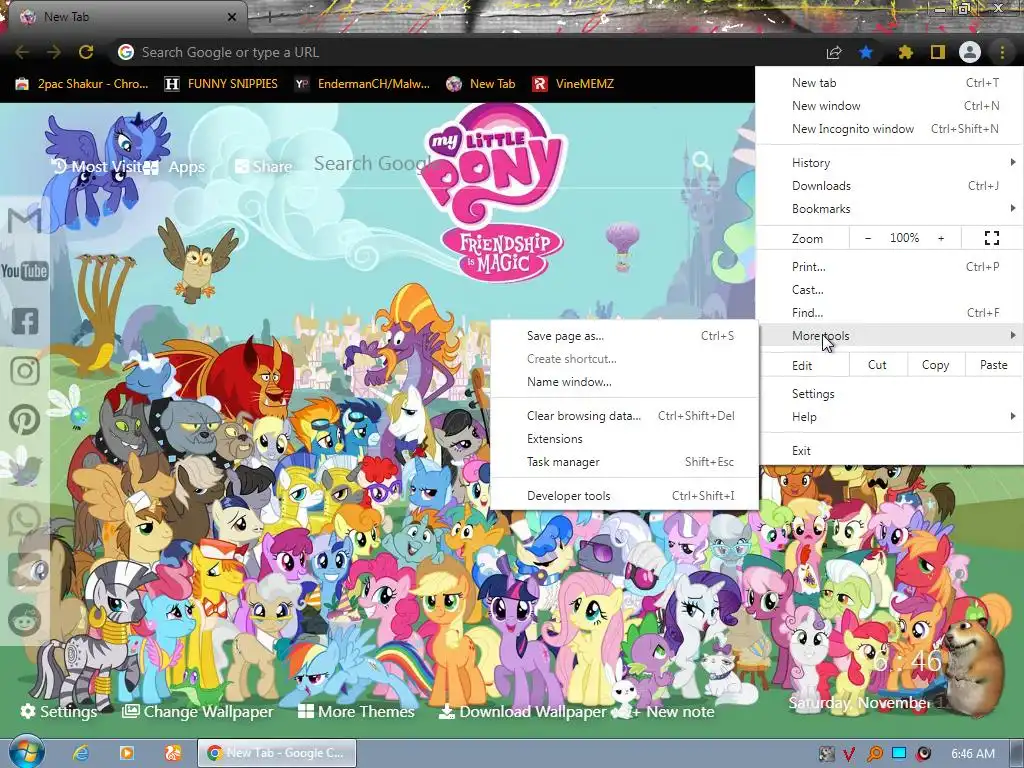Reload the page with the refresh icon

point(86,52)
